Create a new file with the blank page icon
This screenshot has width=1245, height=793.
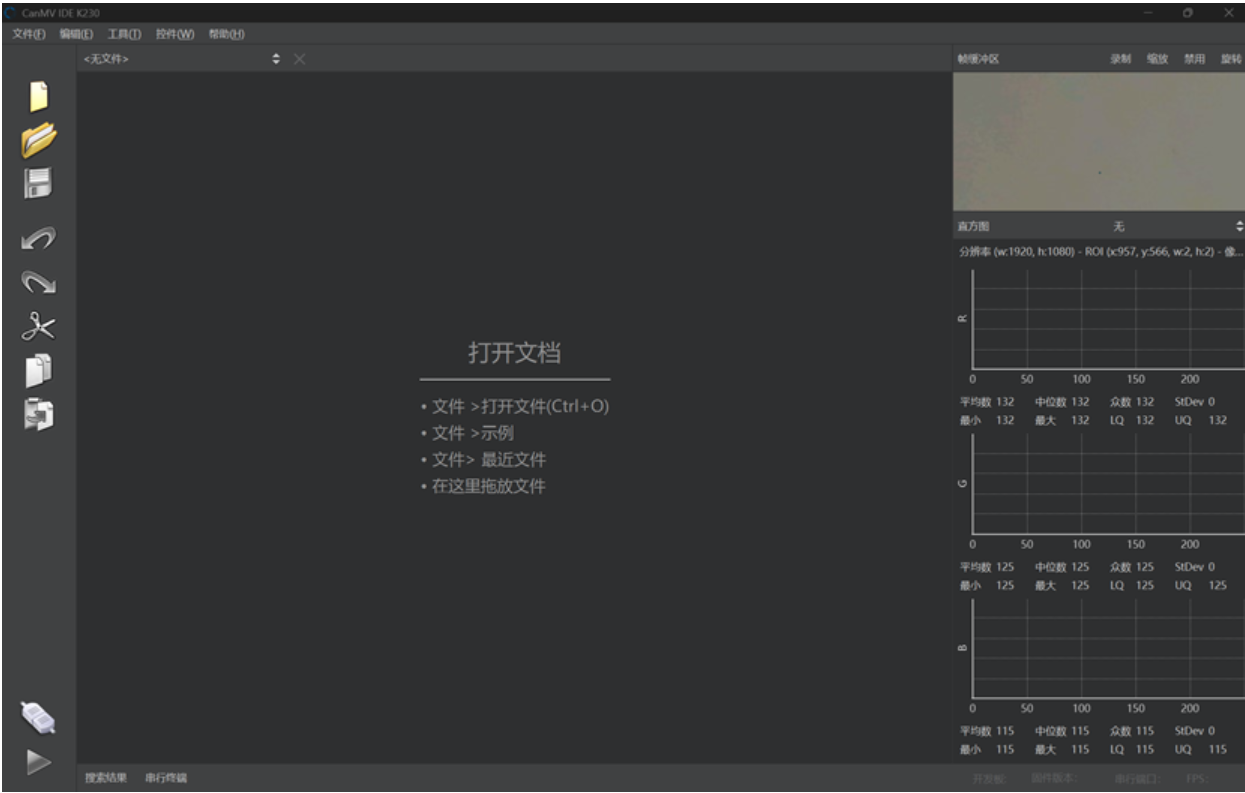[38, 96]
